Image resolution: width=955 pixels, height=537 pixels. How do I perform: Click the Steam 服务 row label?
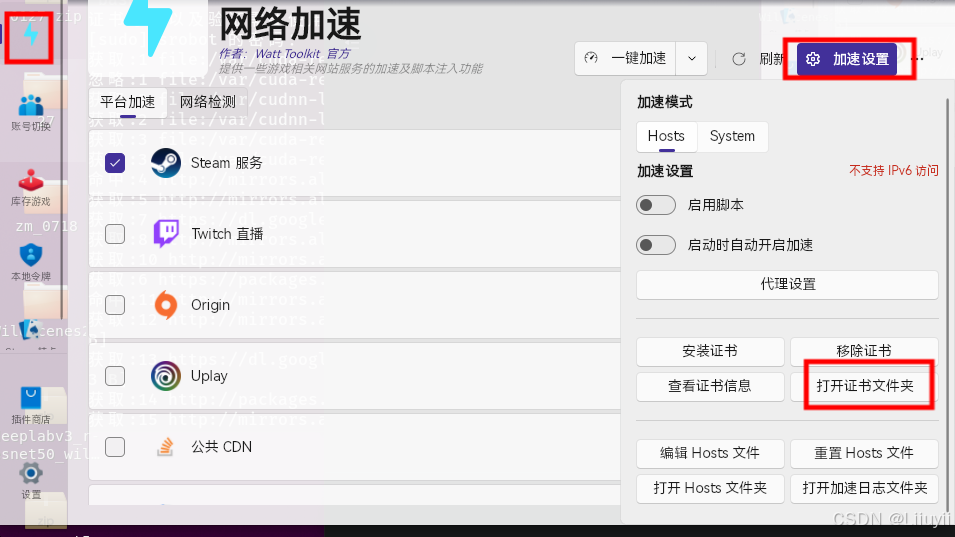(x=227, y=163)
